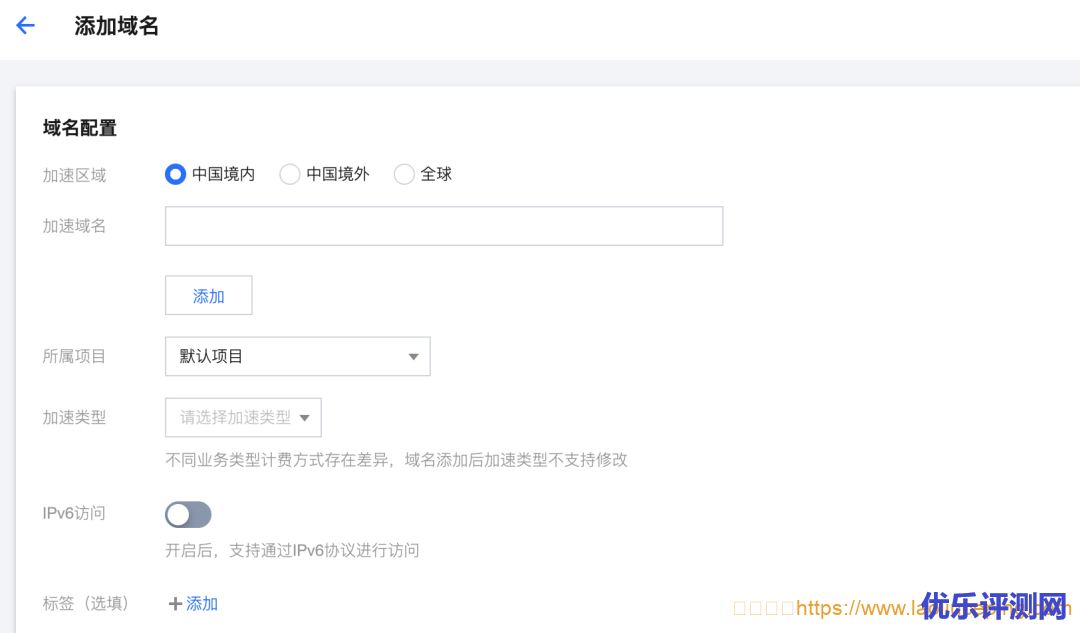The image size is (1080, 633).
Task: Choose the 中国境外 radio option
Action: (290, 174)
